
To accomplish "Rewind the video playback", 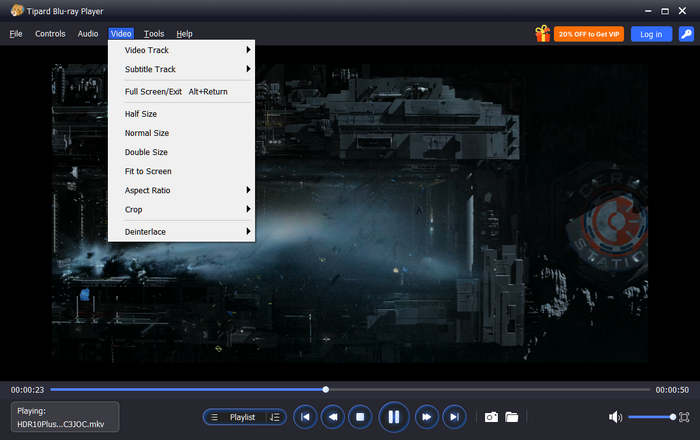I will click(333, 417).
